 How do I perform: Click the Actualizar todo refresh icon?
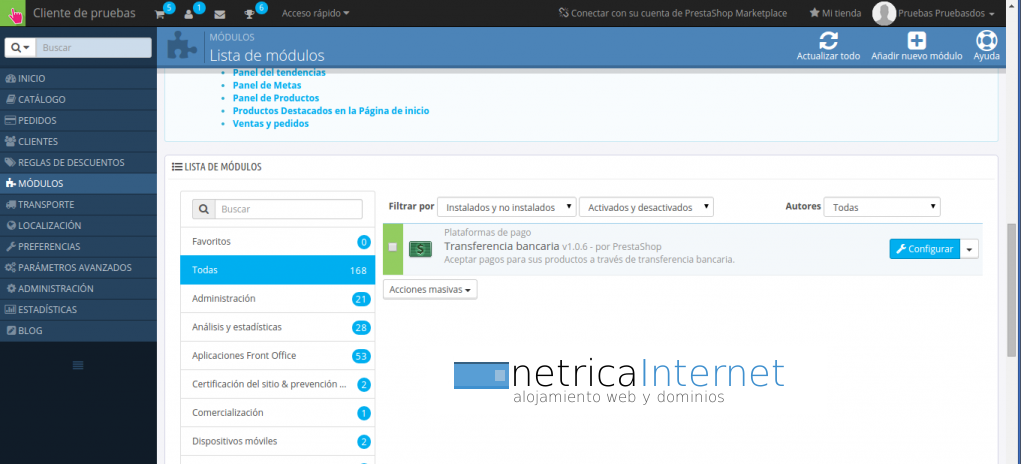click(x=828, y=40)
